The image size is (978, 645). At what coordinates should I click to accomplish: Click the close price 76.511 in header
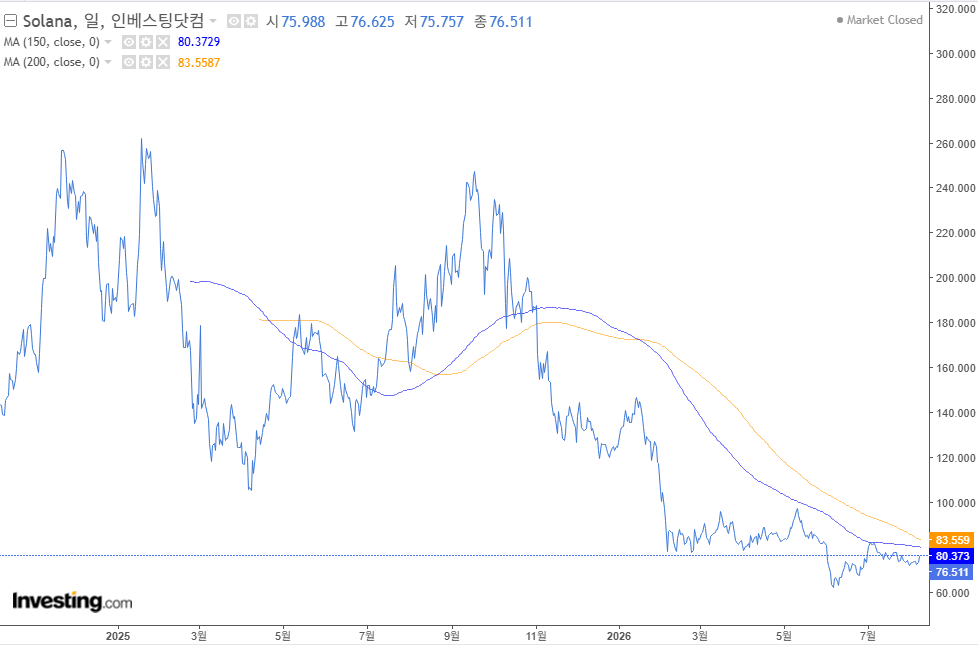pyautogui.click(x=511, y=22)
